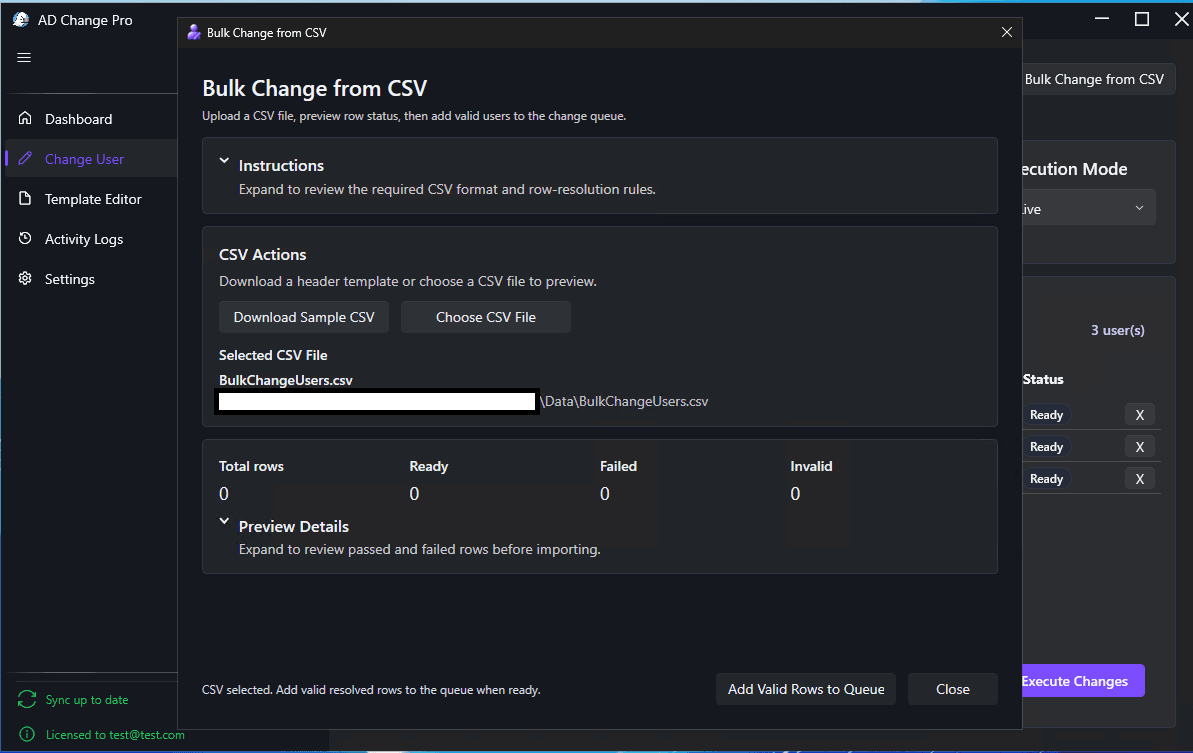Minimize the AD Change Pro window

[x=1102, y=19]
